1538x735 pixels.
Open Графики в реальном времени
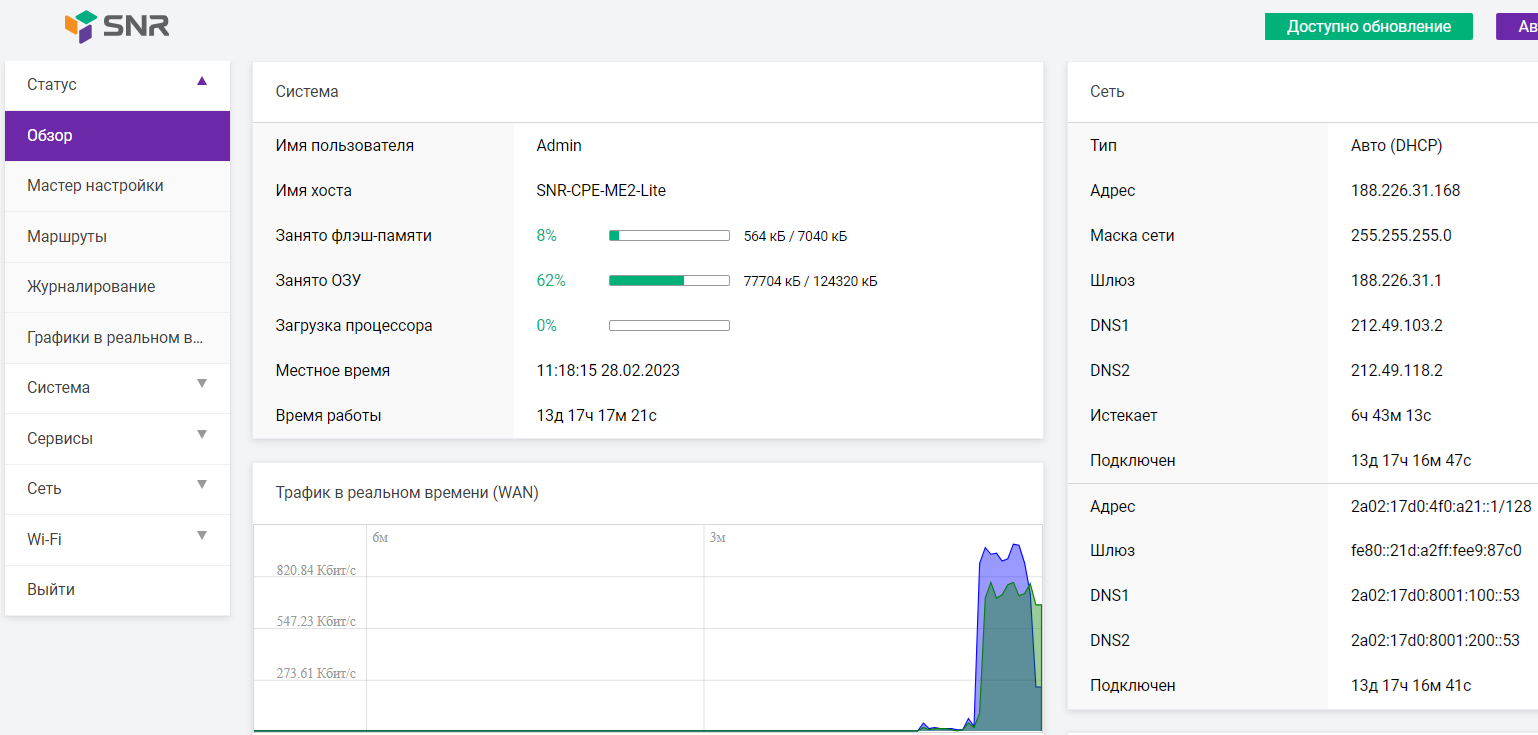click(x=115, y=338)
